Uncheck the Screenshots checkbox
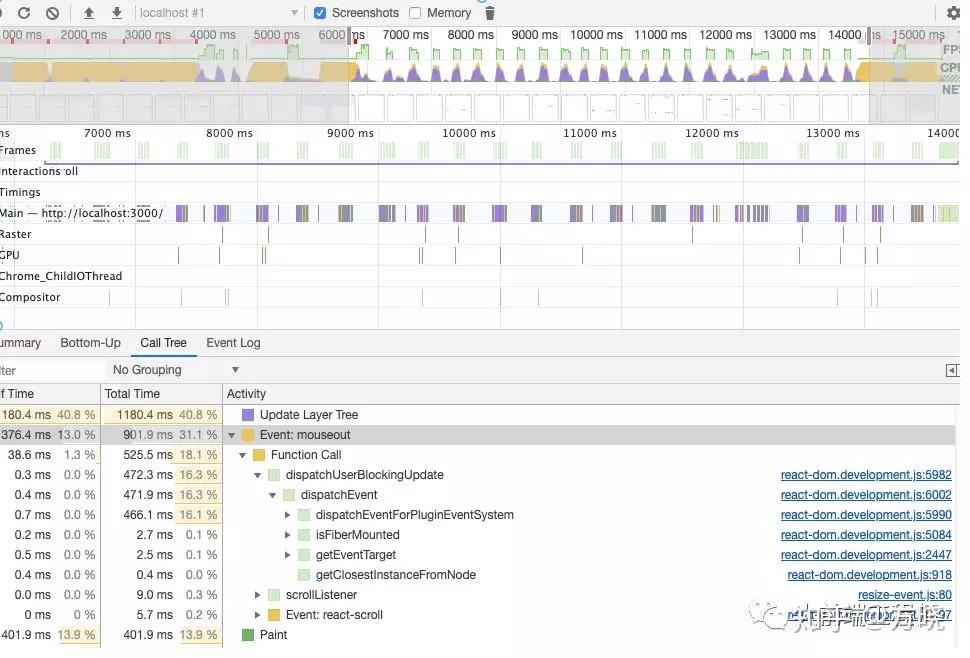 (320, 12)
